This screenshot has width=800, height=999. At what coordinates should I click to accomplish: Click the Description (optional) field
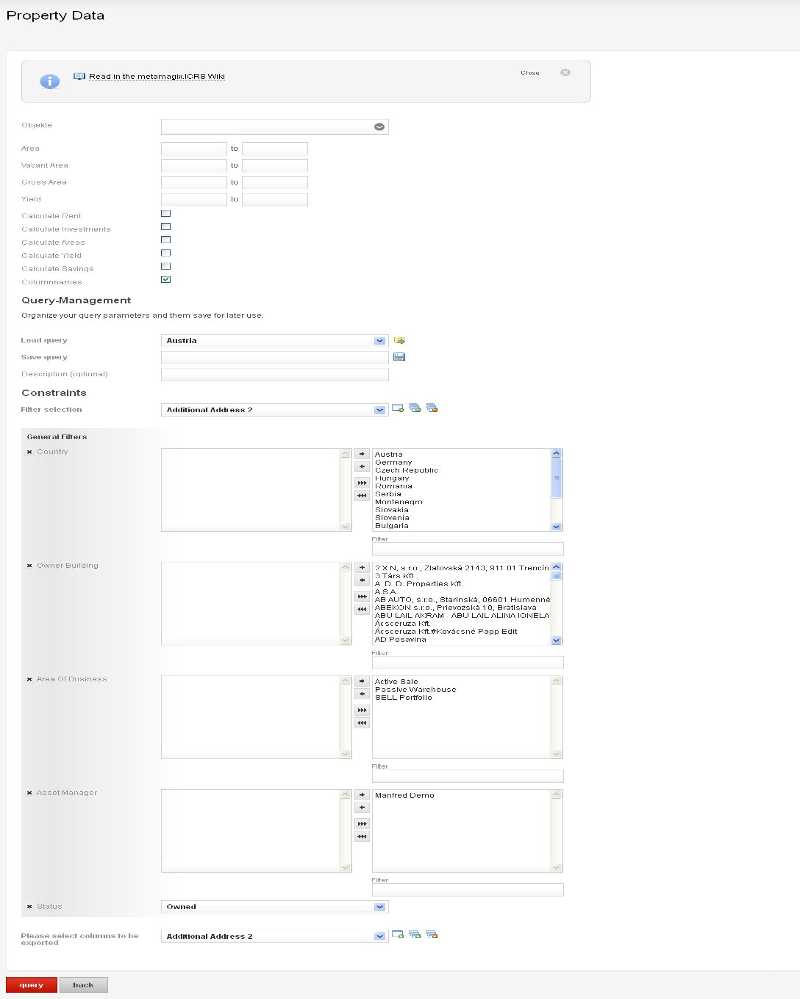coord(275,375)
